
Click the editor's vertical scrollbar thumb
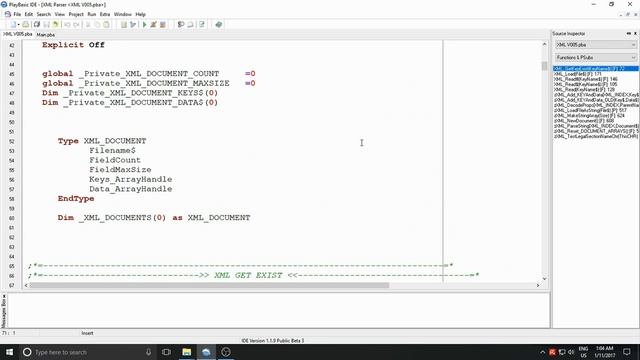(544, 66)
